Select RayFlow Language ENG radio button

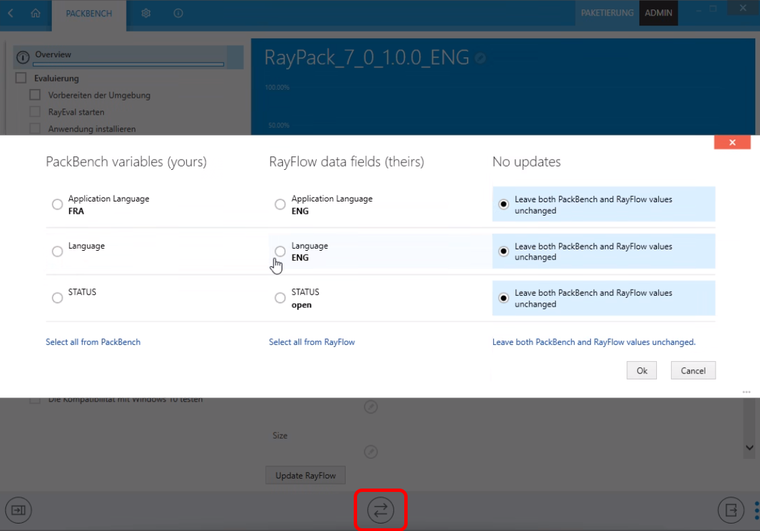(280, 251)
